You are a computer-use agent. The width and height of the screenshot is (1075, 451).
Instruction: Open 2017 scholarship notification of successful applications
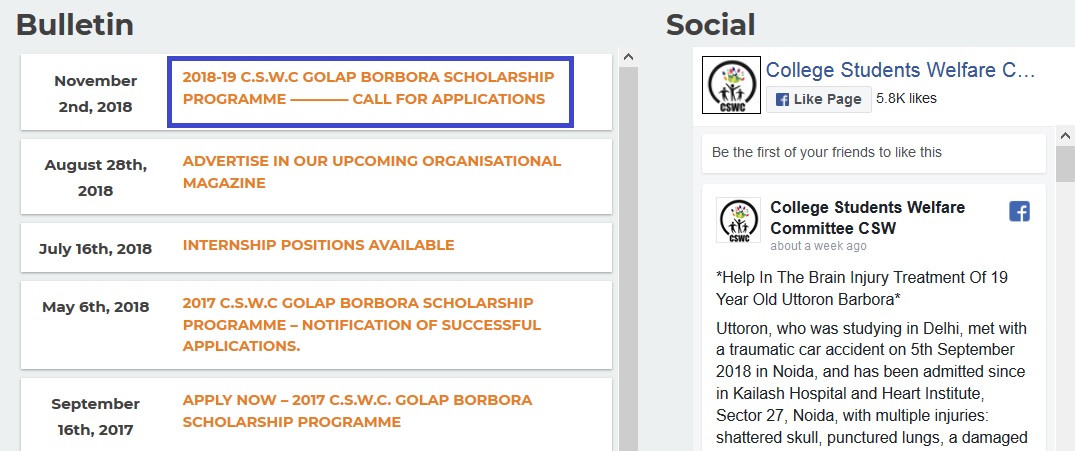[361, 324]
